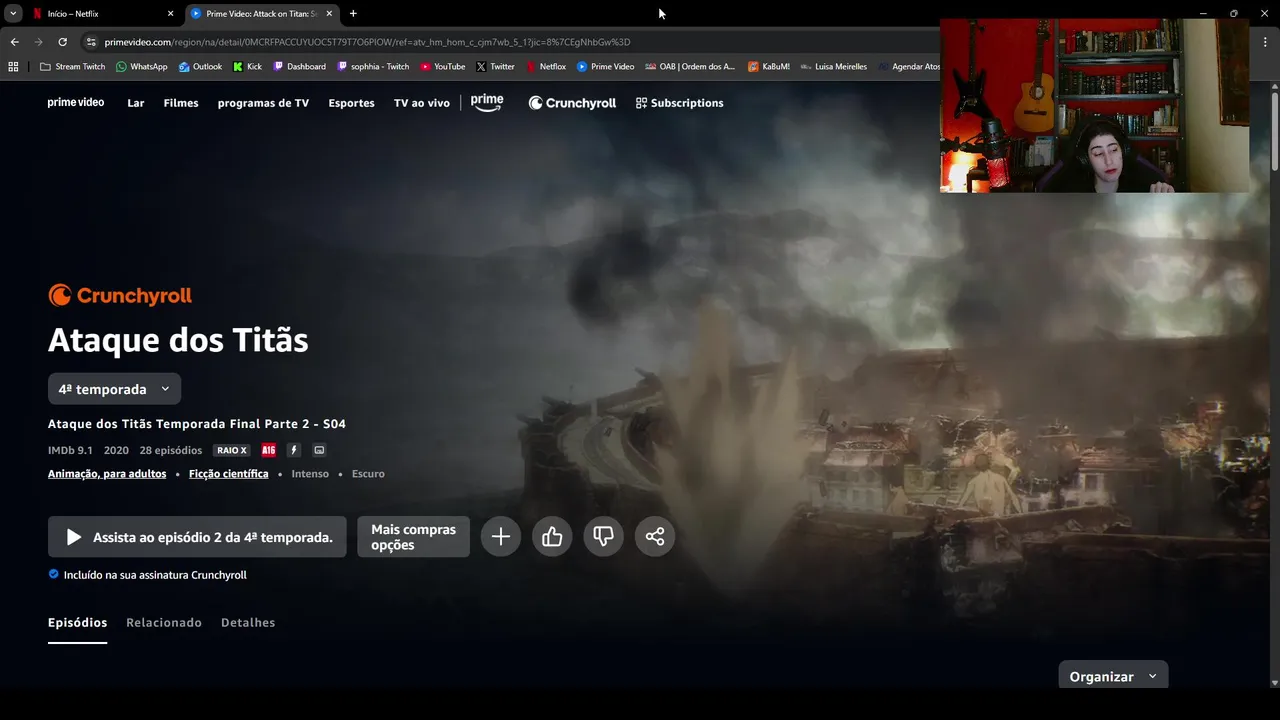The height and width of the screenshot is (720, 1280).
Task: Open Agendar Atos bookmark
Action: coord(908,67)
